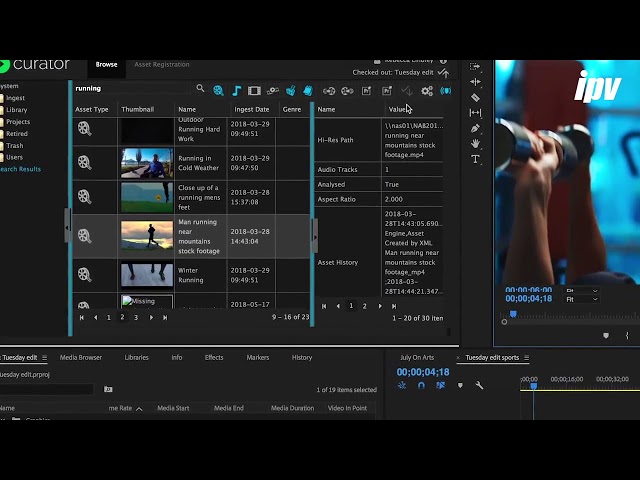
Task: Collapse the left sidebar panel arrow
Action: click(67, 226)
